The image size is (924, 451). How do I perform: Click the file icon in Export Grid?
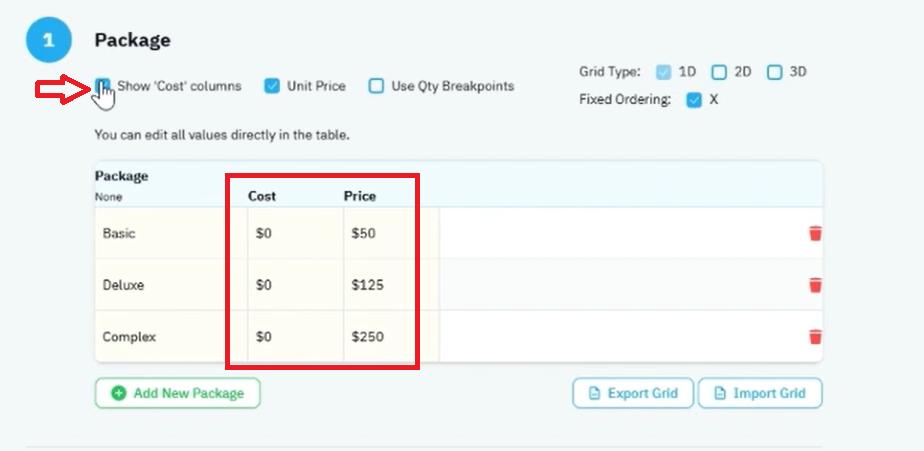click(x=595, y=393)
